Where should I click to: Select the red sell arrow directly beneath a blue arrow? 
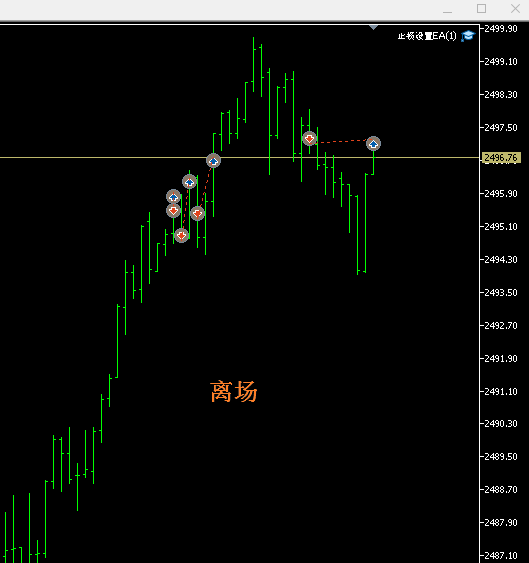point(173,210)
